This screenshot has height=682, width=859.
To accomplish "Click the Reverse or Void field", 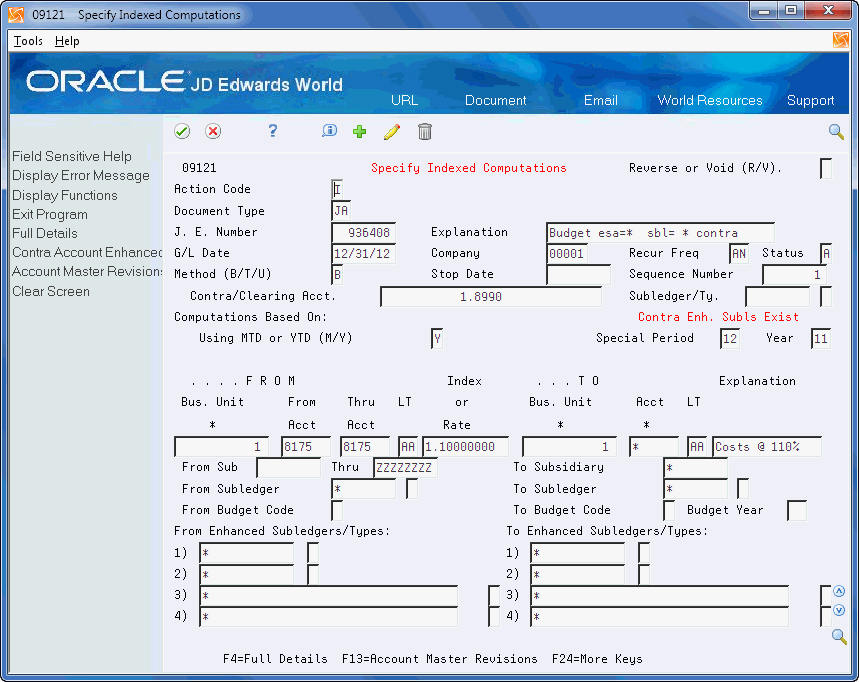I will 826,168.
